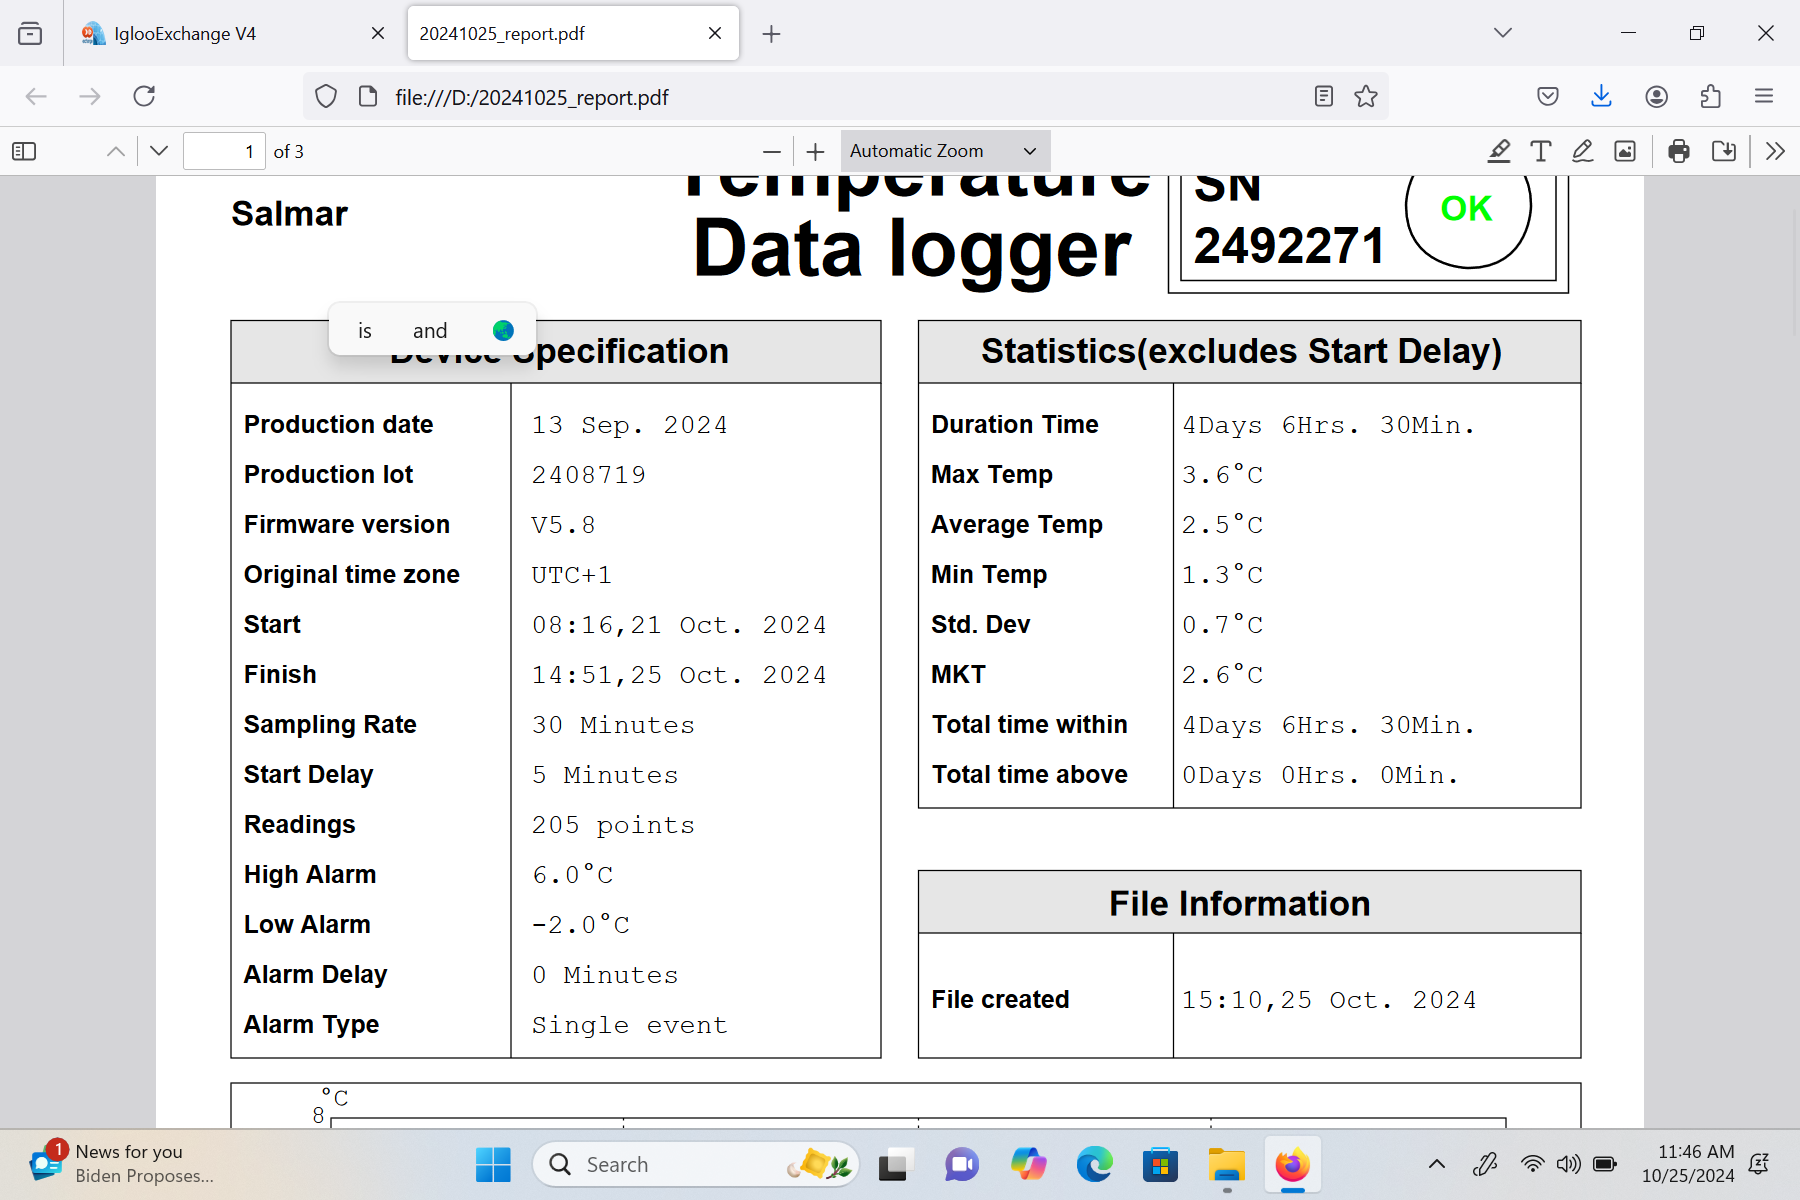This screenshot has width=1800, height=1200.
Task: Click the file URL address bar
Action: point(845,97)
